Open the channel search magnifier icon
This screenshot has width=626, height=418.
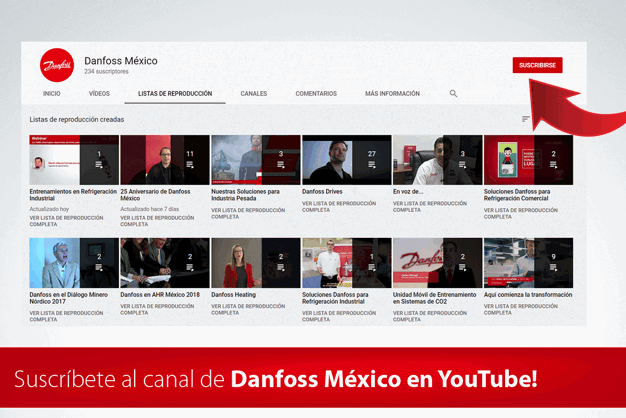453,93
